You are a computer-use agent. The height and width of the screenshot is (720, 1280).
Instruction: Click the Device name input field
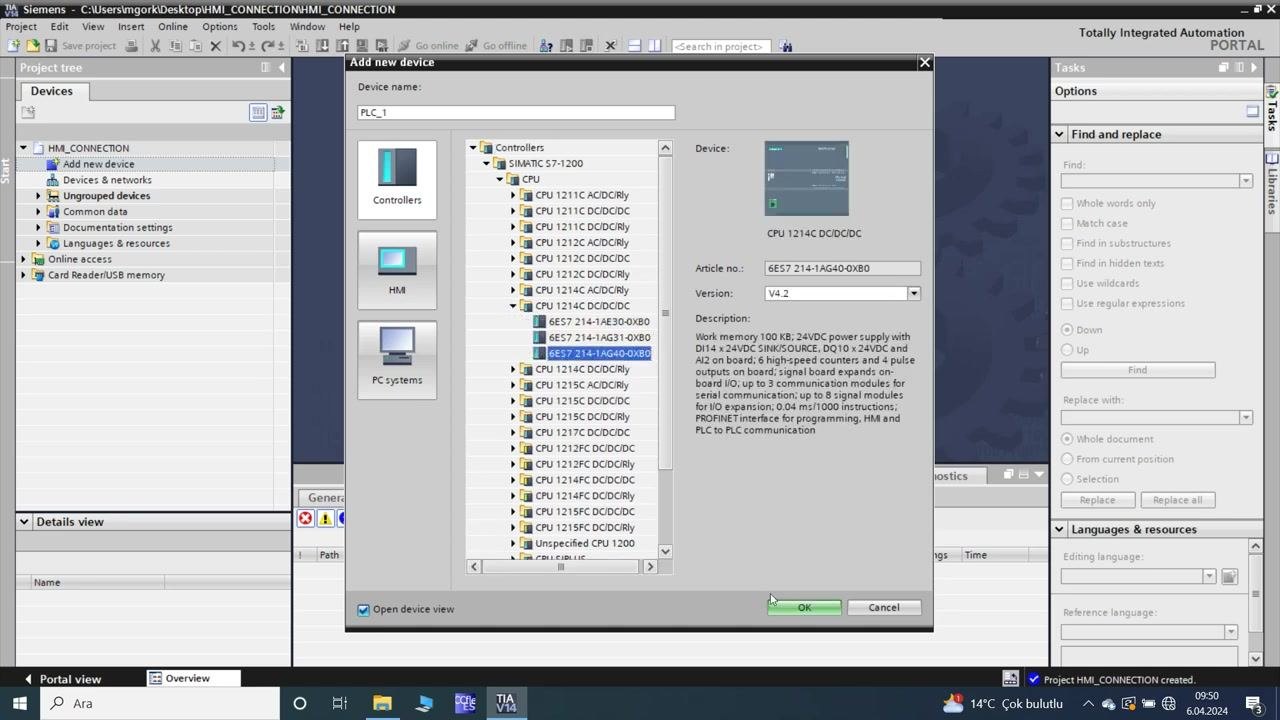[516, 112]
